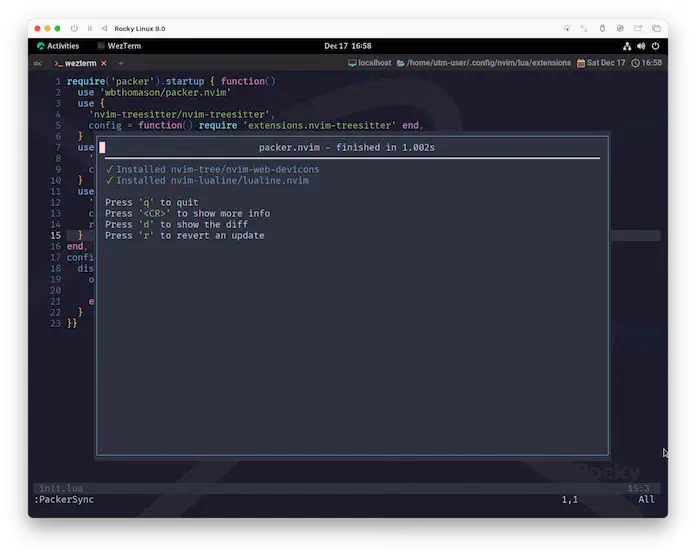Click the "end," text on line 16
Screen dimensions: 696x555
pyautogui.click(x=77, y=246)
